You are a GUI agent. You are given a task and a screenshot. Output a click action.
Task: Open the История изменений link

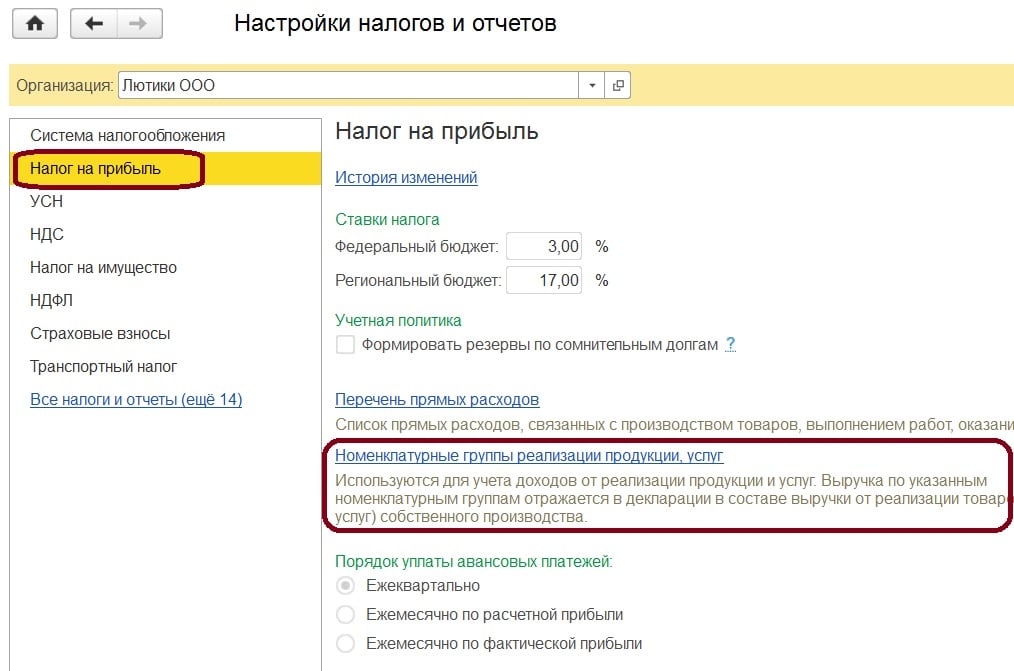(406, 178)
